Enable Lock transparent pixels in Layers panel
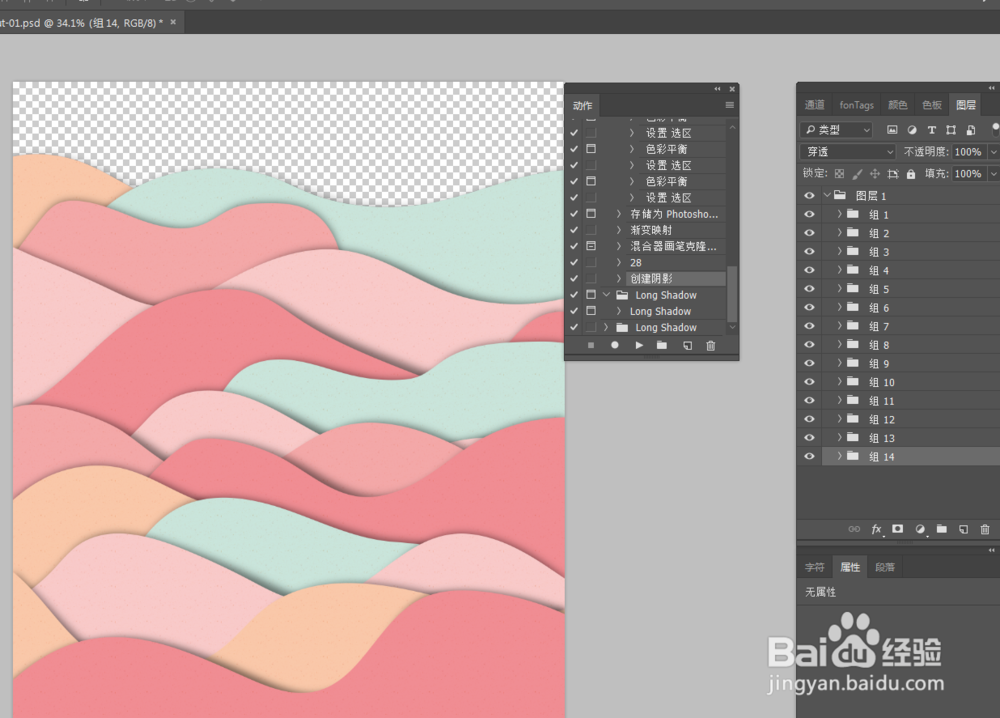Viewport: 1000px width, 718px height. (839, 173)
